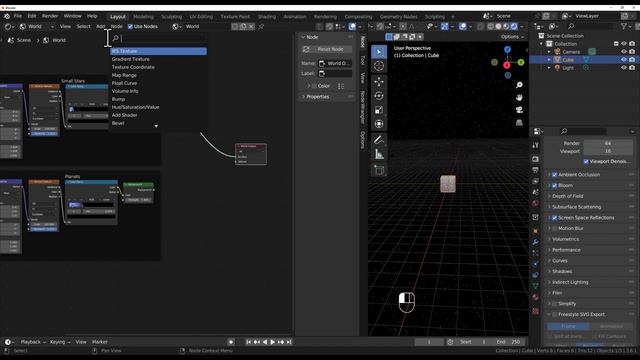Activate the Rotate tool
Image resolution: width=640 pixels, height=360 pixels.
[379, 96]
